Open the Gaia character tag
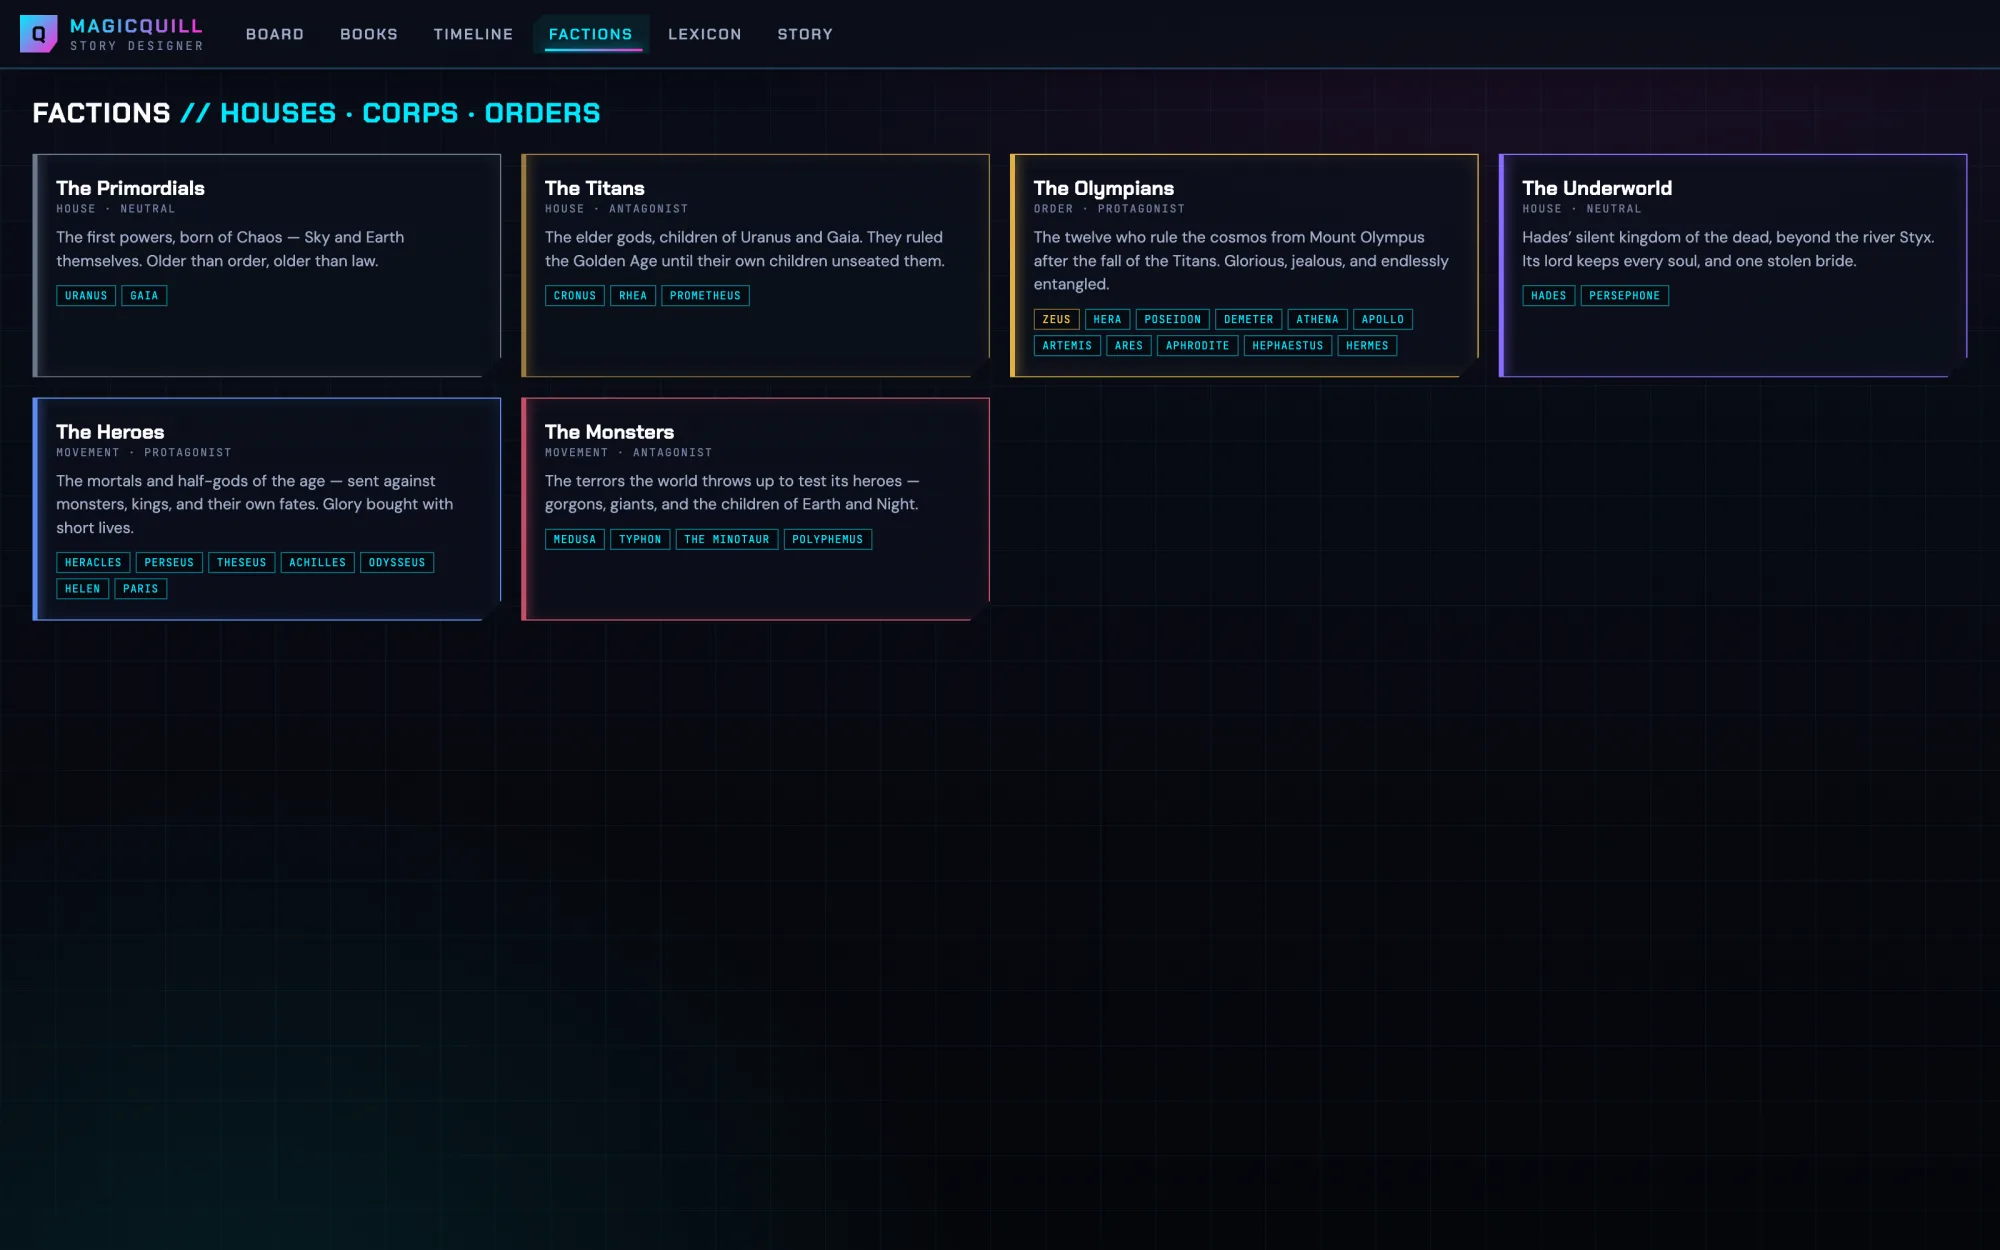This screenshot has width=2000, height=1250. coord(144,296)
